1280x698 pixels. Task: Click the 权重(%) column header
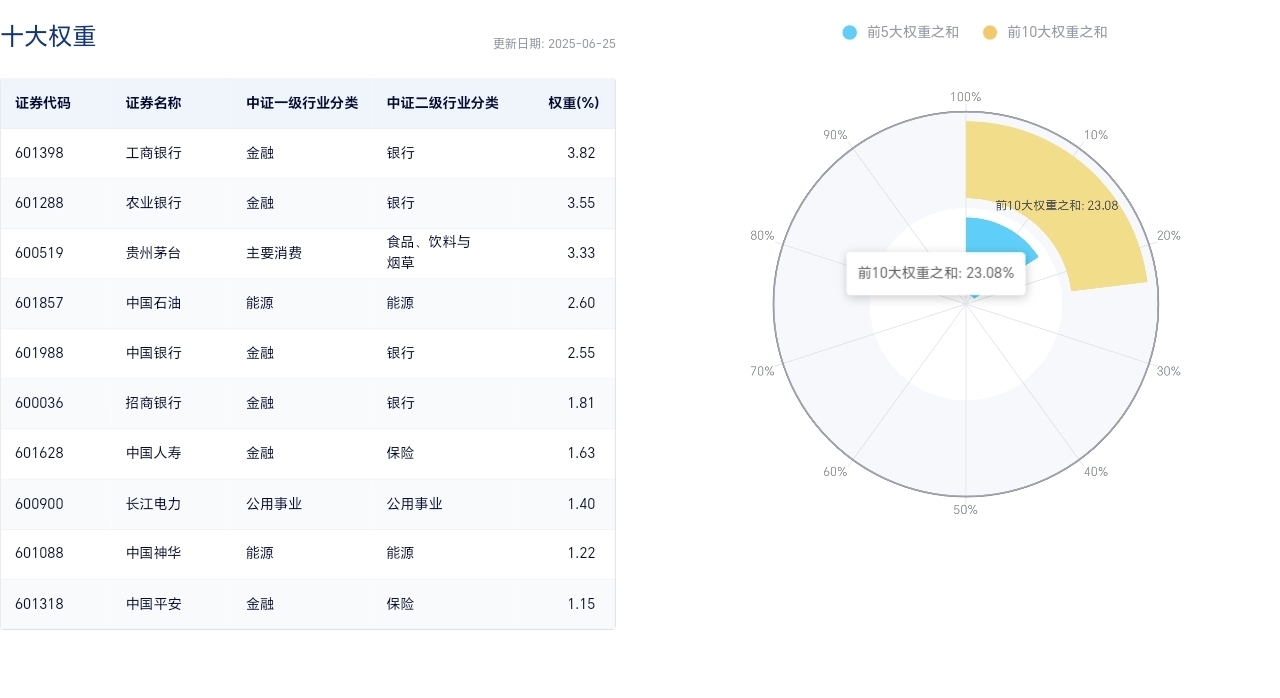[x=573, y=103]
